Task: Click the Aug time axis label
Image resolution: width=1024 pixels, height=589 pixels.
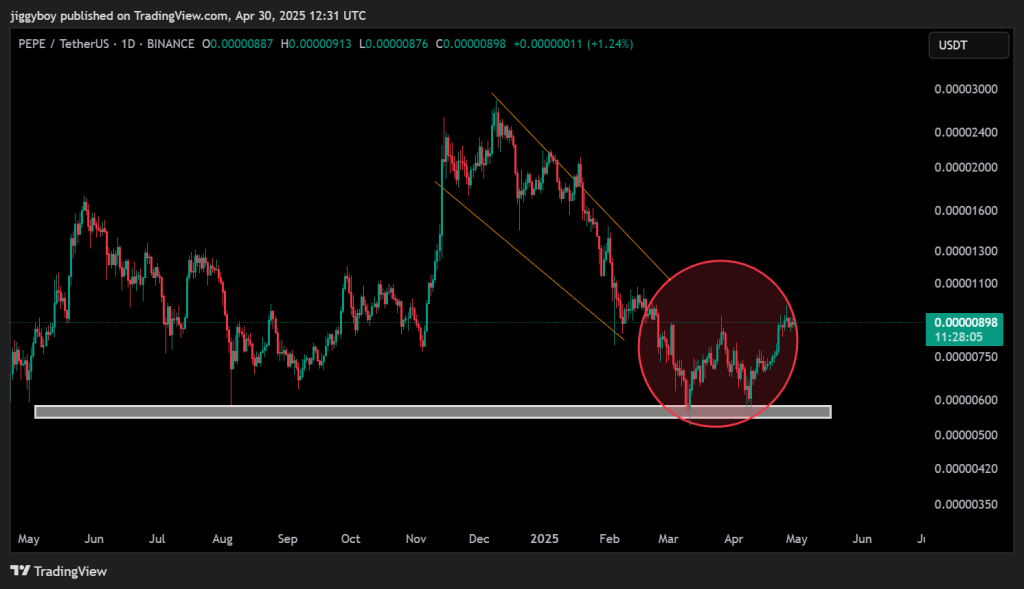Action: pyautogui.click(x=222, y=539)
